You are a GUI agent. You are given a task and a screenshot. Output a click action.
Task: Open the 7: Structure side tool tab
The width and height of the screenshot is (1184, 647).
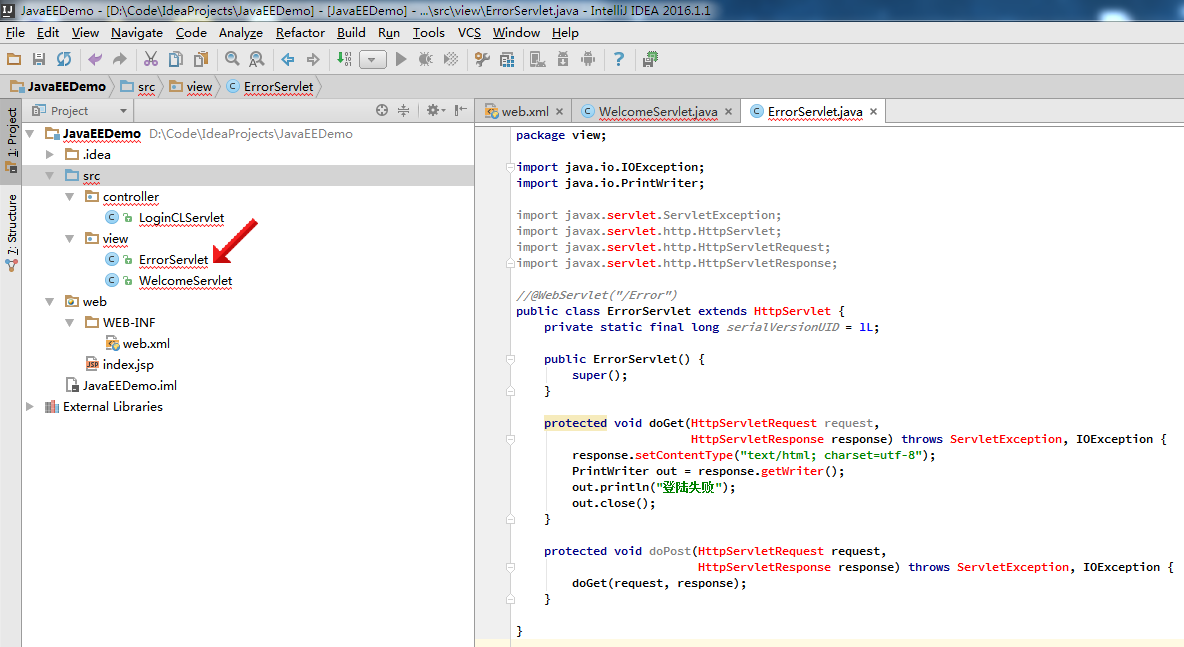pyautogui.click(x=11, y=232)
